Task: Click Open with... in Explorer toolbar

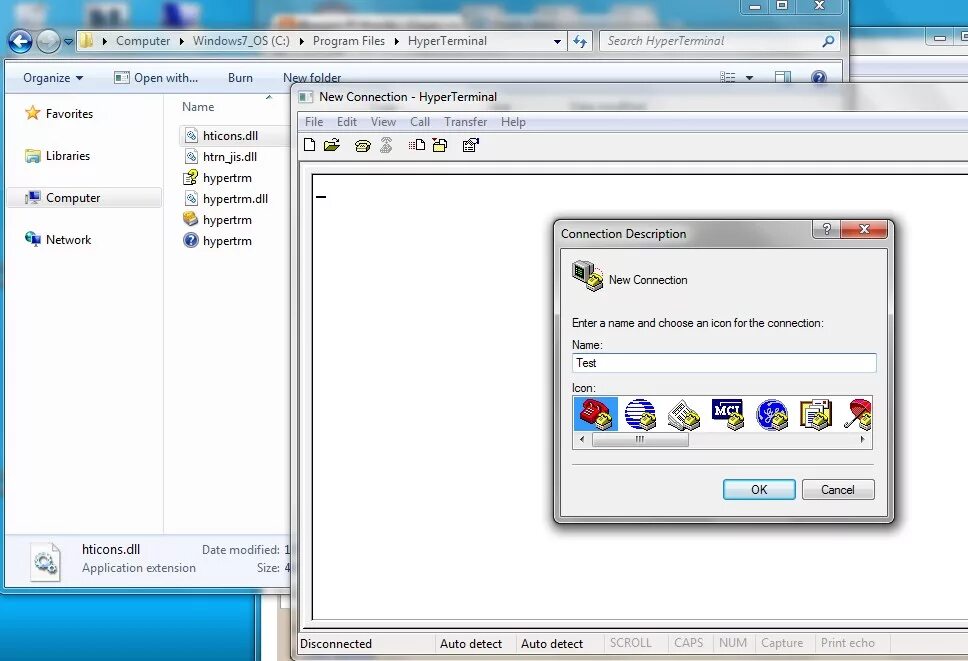Action: pyautogui.click(x=156, y=78)
